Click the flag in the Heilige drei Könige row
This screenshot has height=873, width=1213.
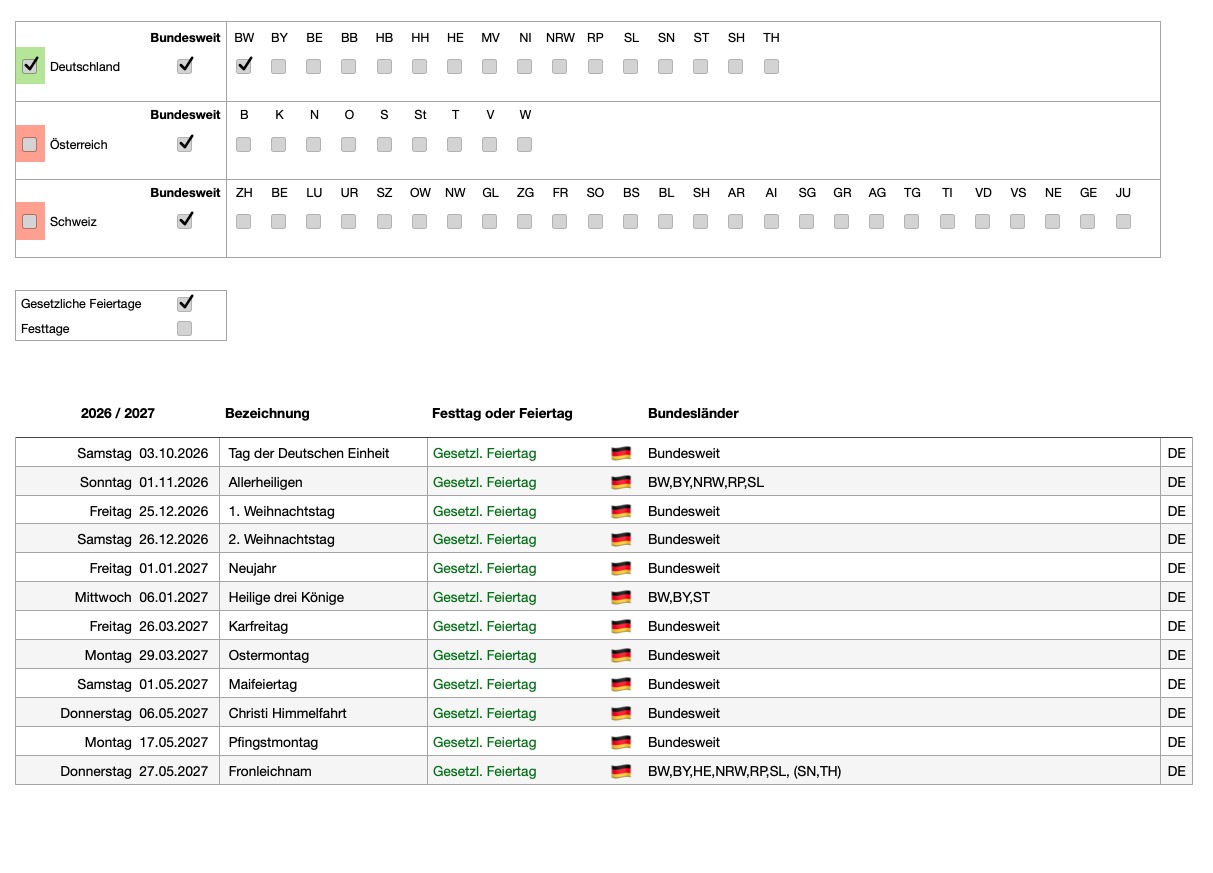621,597
